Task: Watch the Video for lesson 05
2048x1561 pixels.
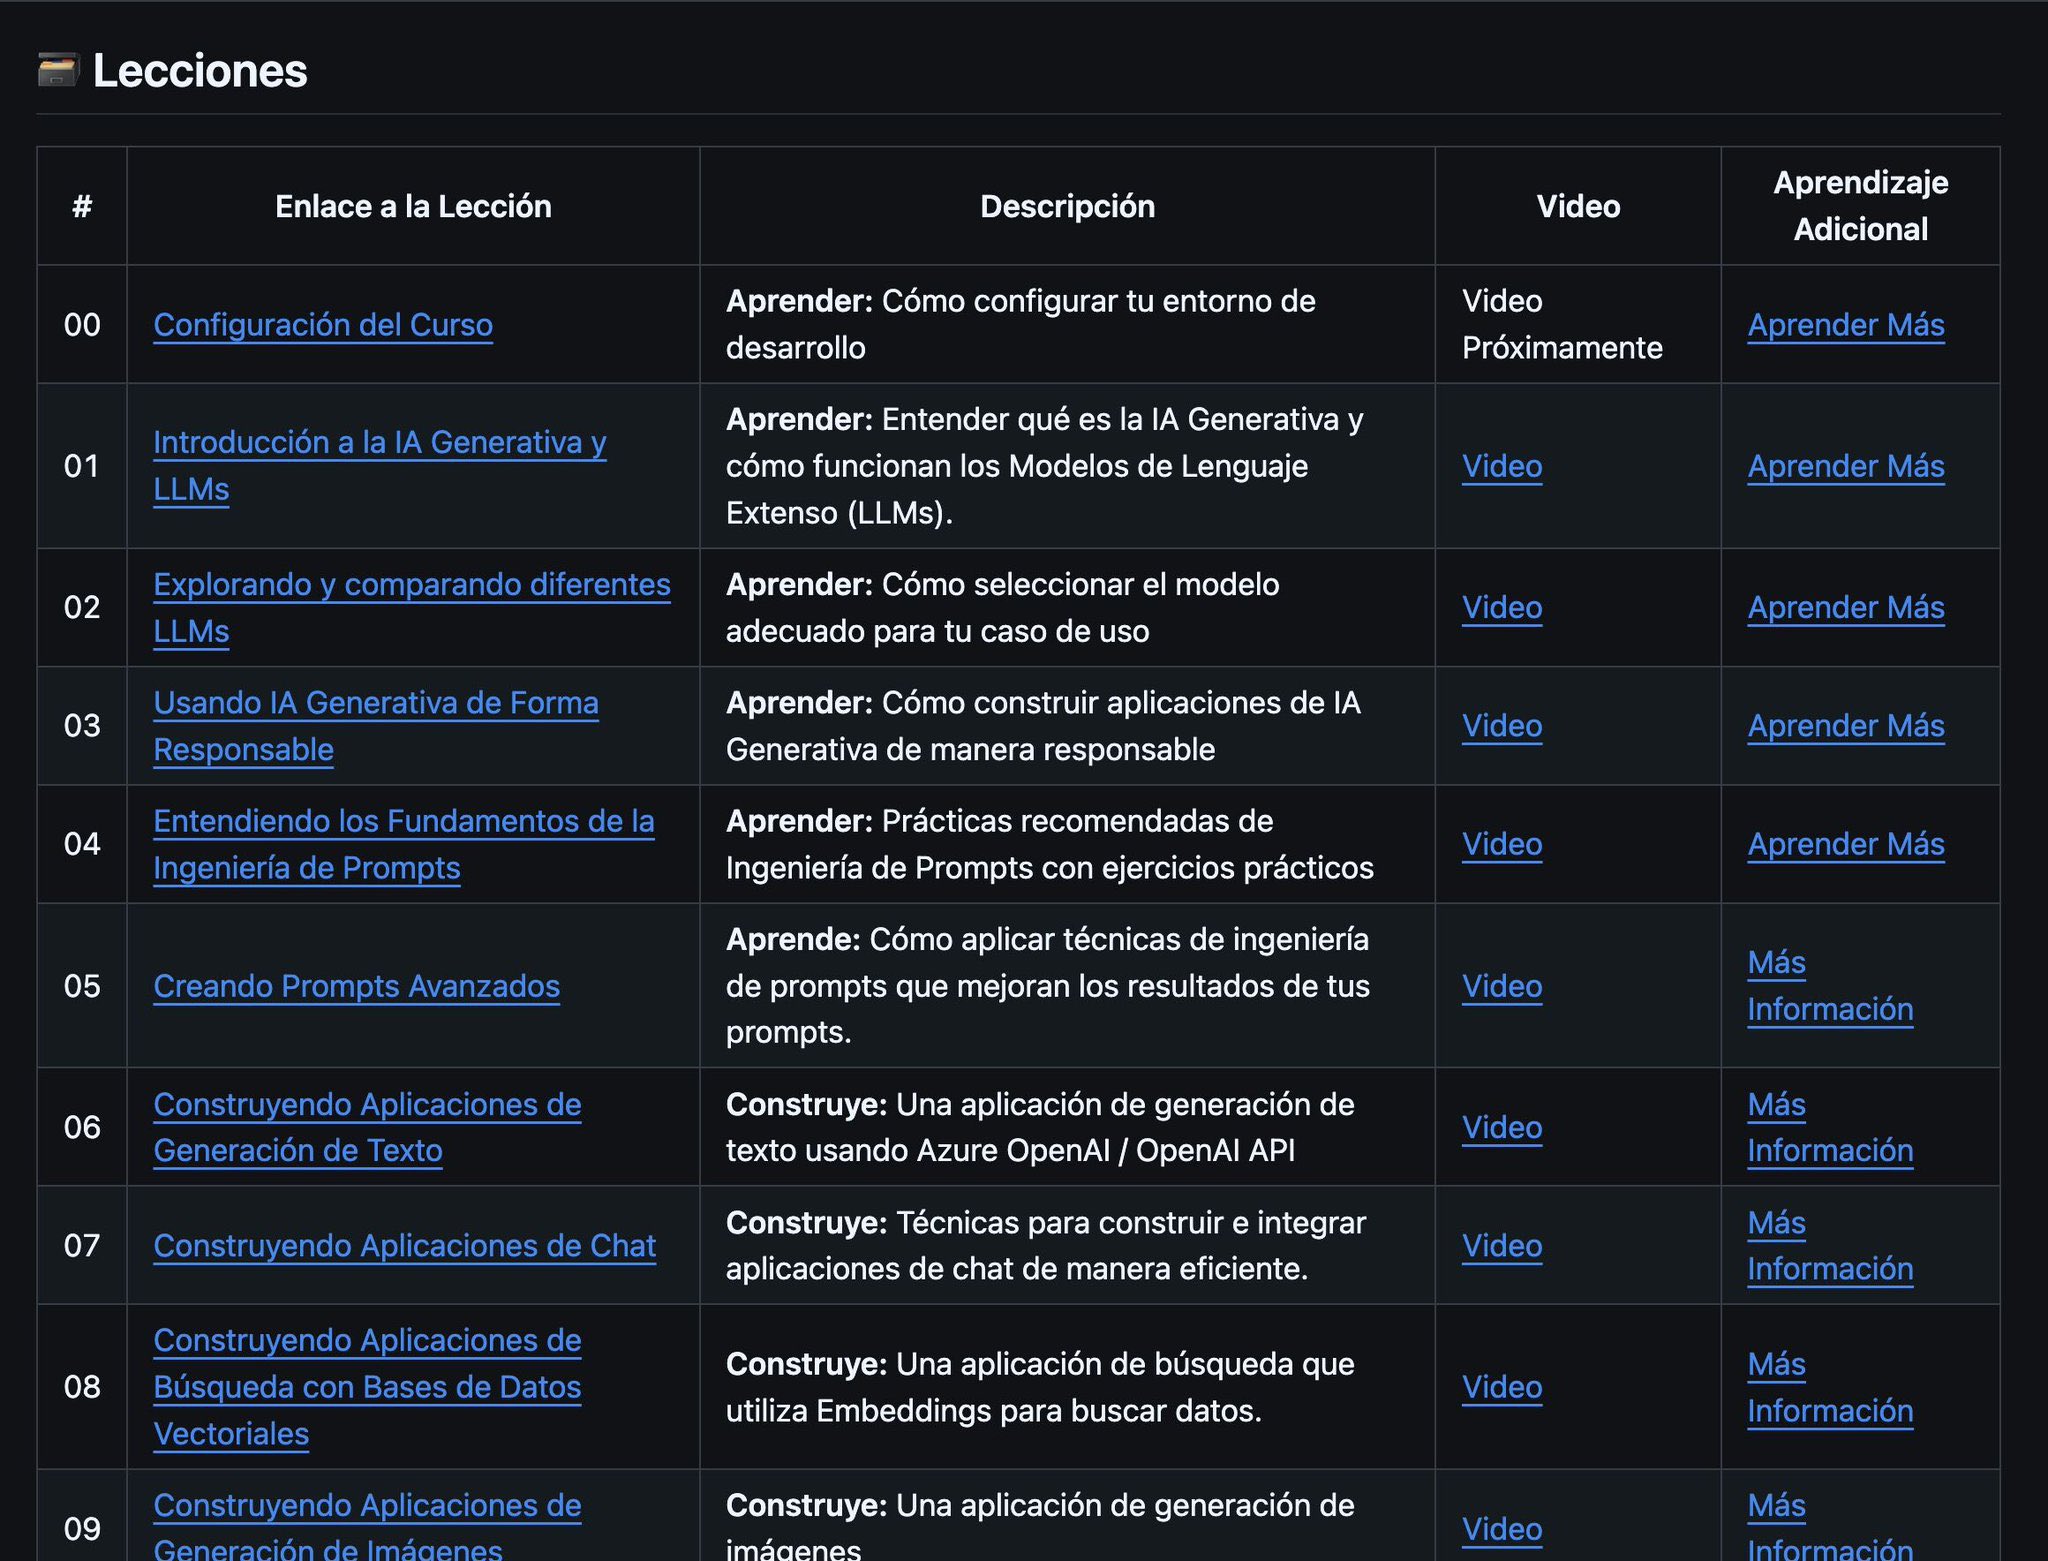Action: (x=1502, y=986)
